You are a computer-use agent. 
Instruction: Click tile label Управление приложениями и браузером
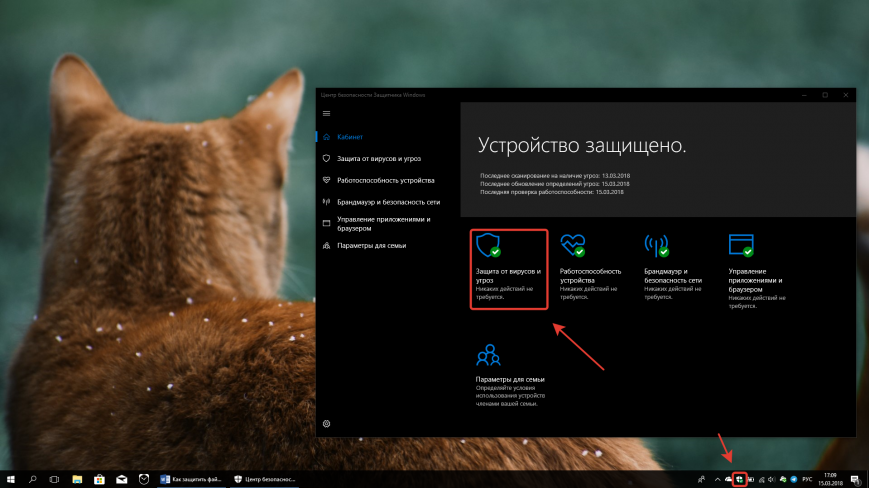click(x=755, y=280)
